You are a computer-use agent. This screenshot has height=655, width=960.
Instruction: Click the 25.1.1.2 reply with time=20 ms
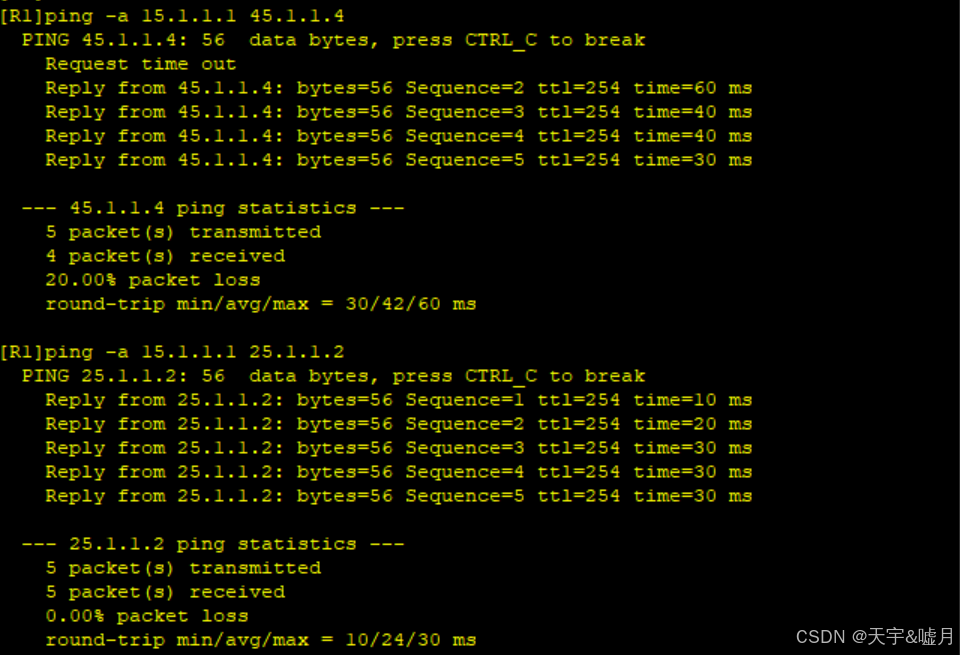click(399, 424)
